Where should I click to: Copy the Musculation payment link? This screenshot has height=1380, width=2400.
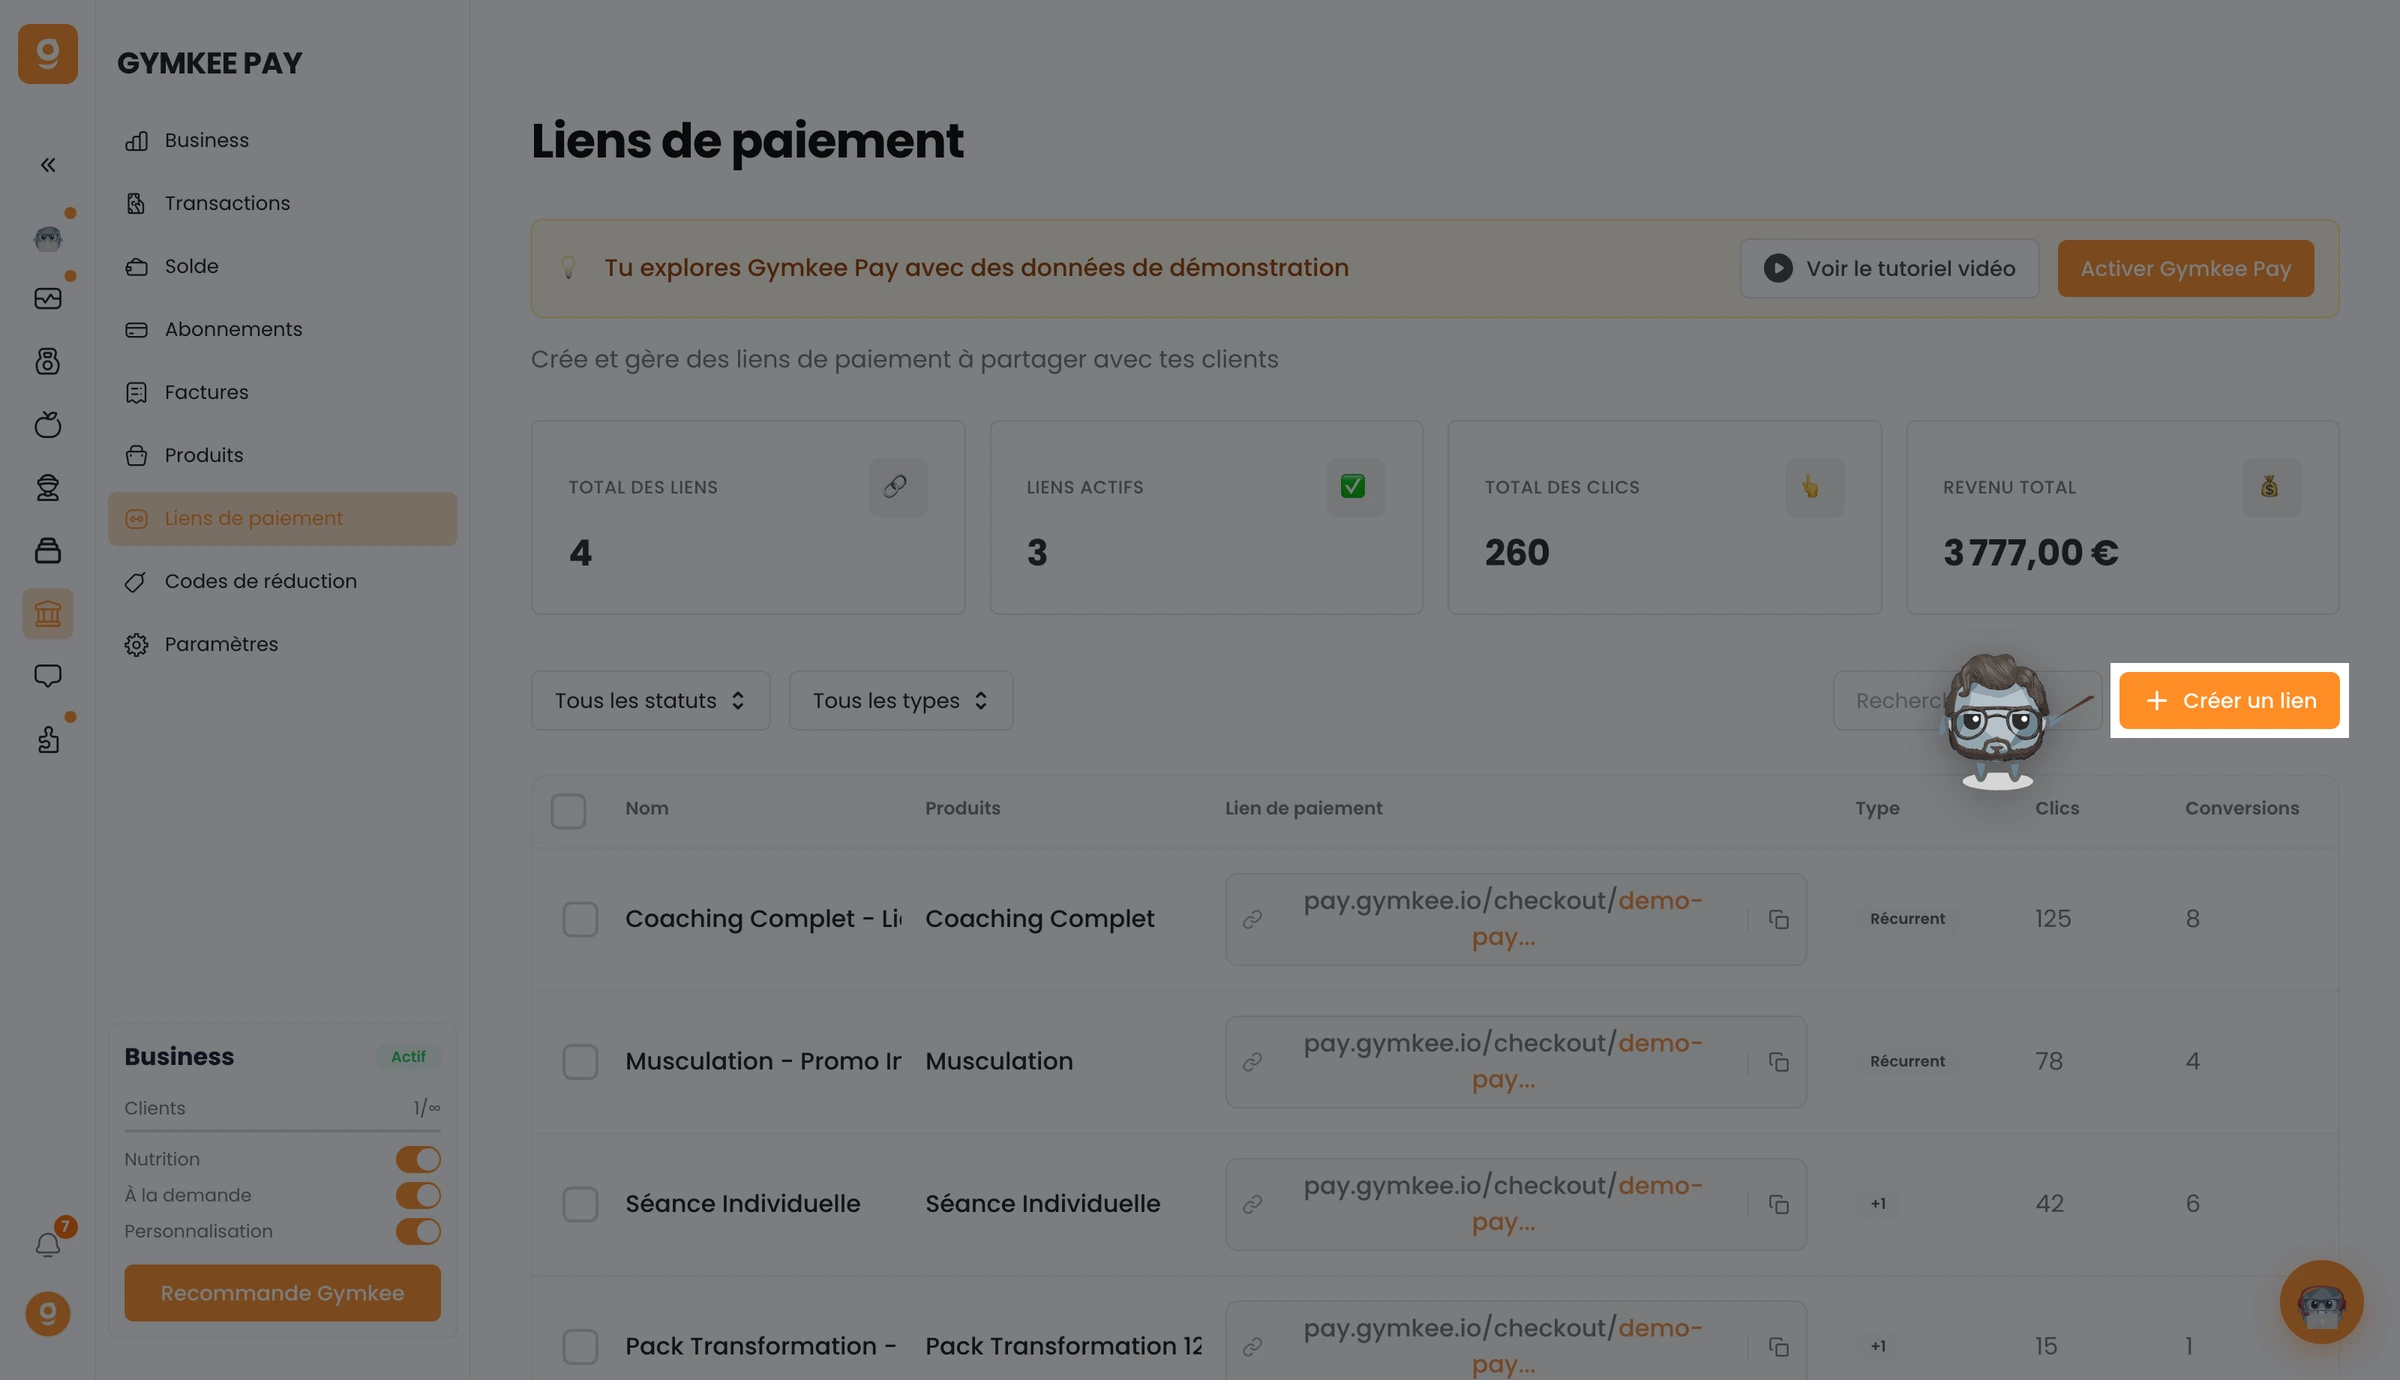pyautogui.click(x=1778, y=1062)
